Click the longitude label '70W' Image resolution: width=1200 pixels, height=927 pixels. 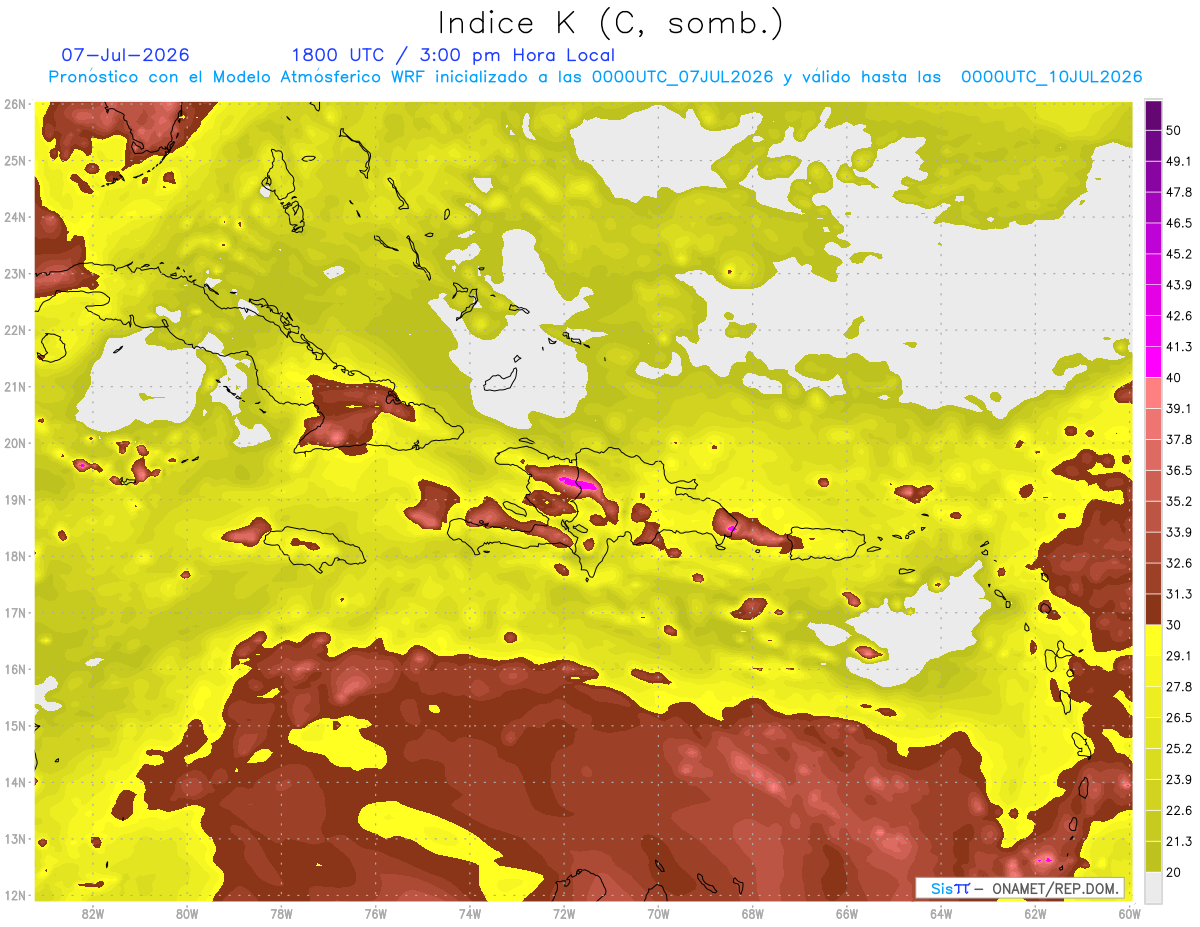pyautogui.click(x=658, y=913)
